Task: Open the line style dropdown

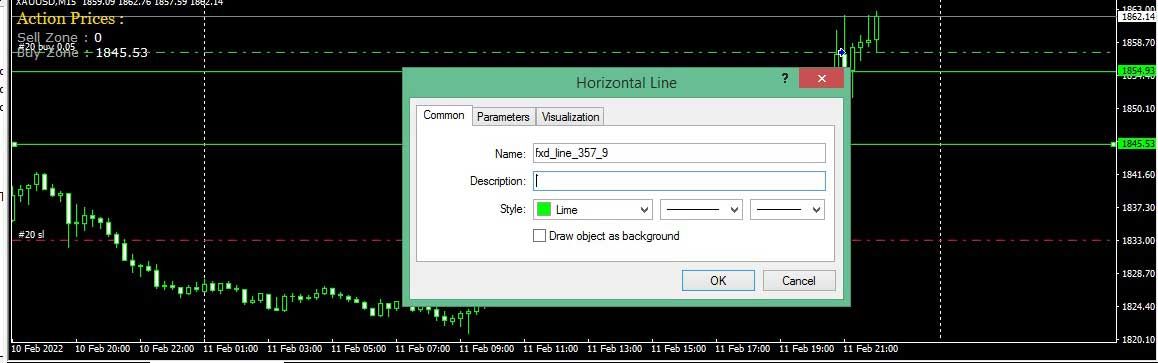Action: 701,210
